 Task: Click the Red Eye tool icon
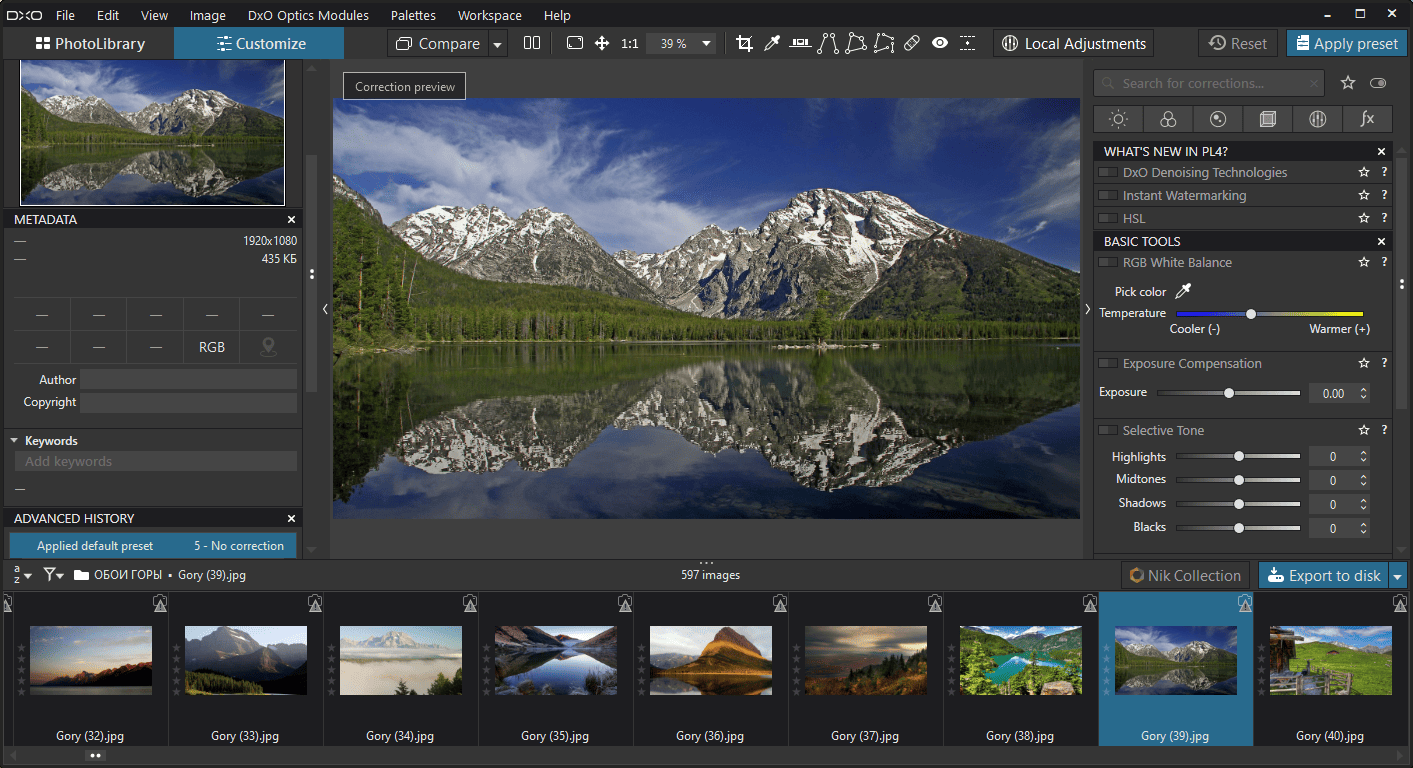tap(940, 44)
